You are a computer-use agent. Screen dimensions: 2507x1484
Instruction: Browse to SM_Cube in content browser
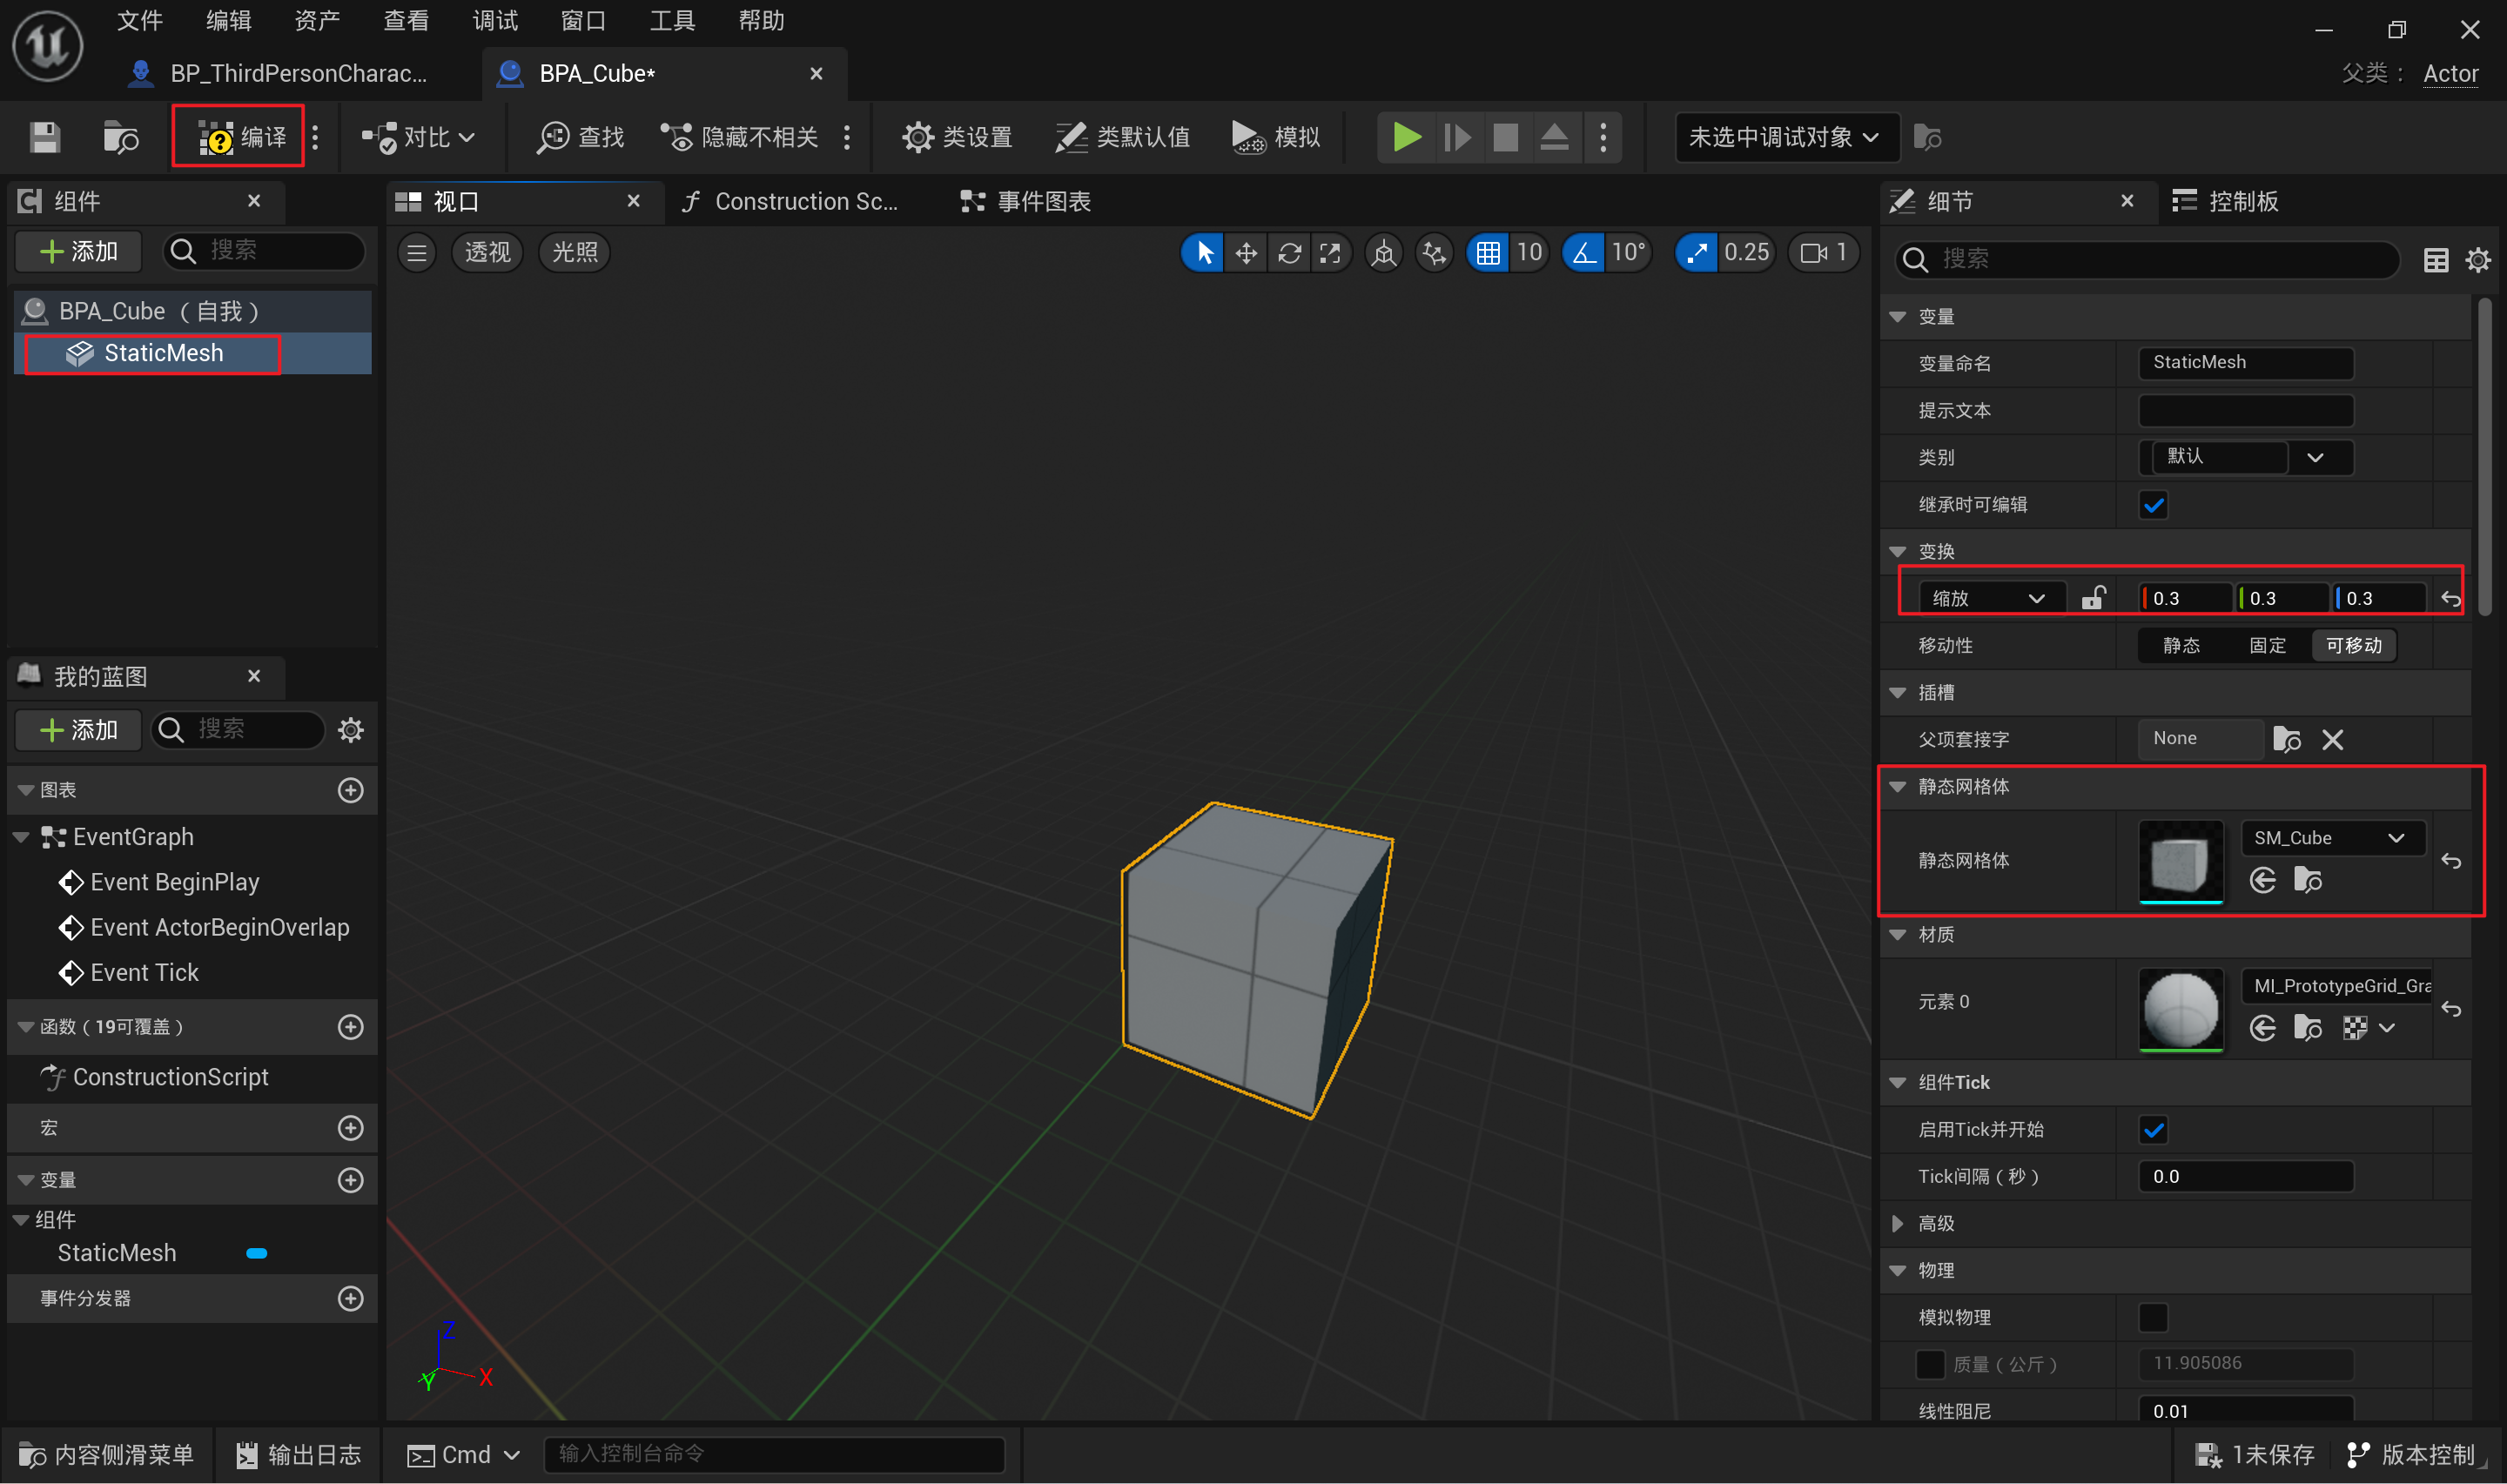coord(2307,880)
